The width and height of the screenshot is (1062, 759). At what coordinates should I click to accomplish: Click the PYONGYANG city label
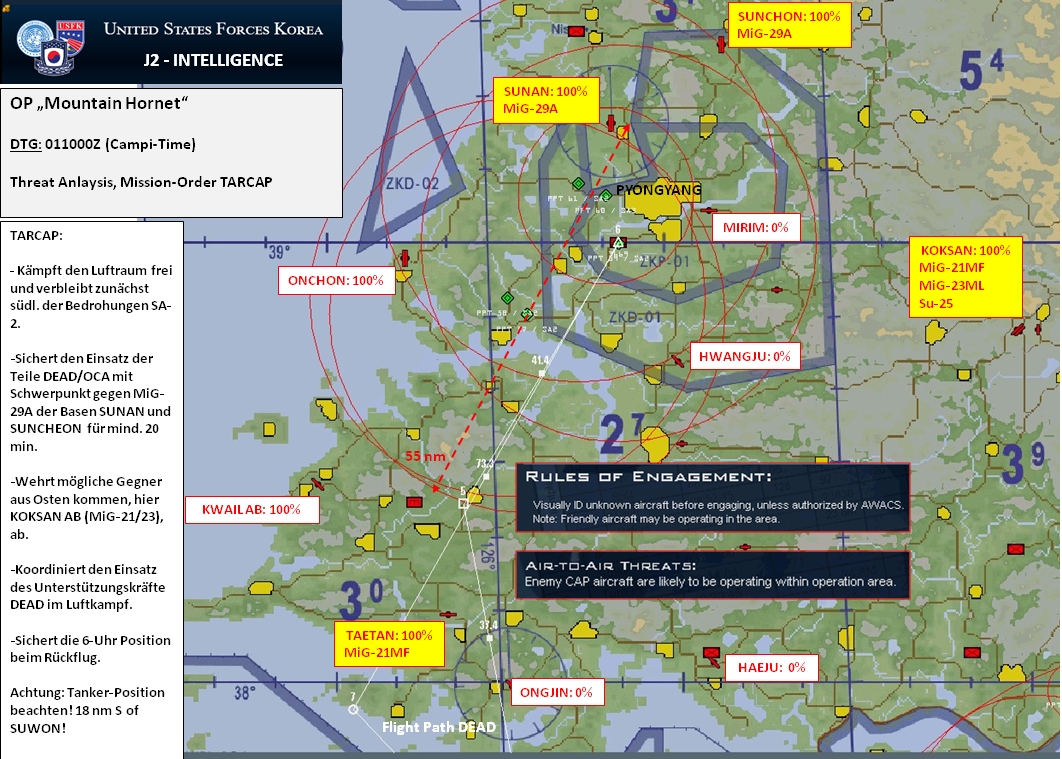[x=658, y=190]
